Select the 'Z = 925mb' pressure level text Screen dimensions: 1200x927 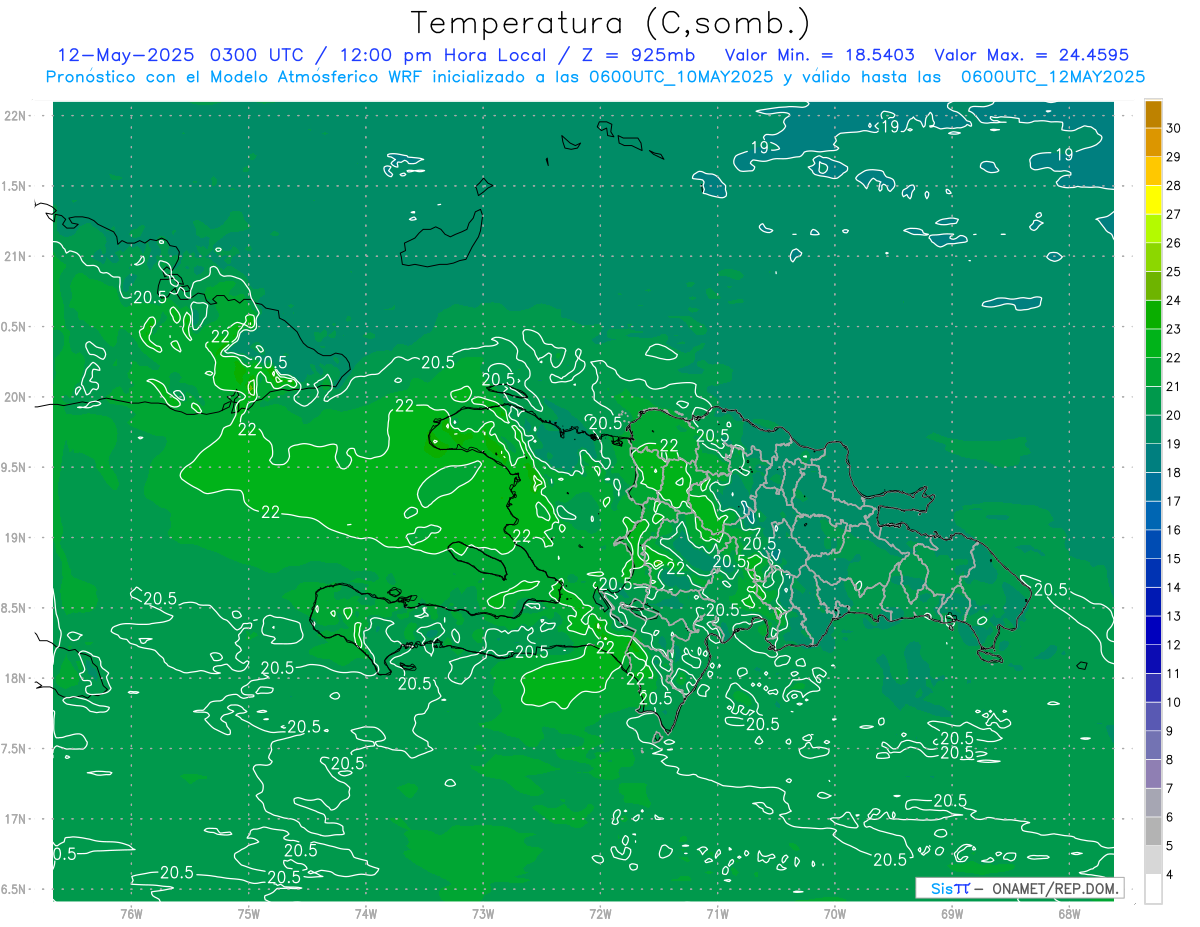coord(637,55)
